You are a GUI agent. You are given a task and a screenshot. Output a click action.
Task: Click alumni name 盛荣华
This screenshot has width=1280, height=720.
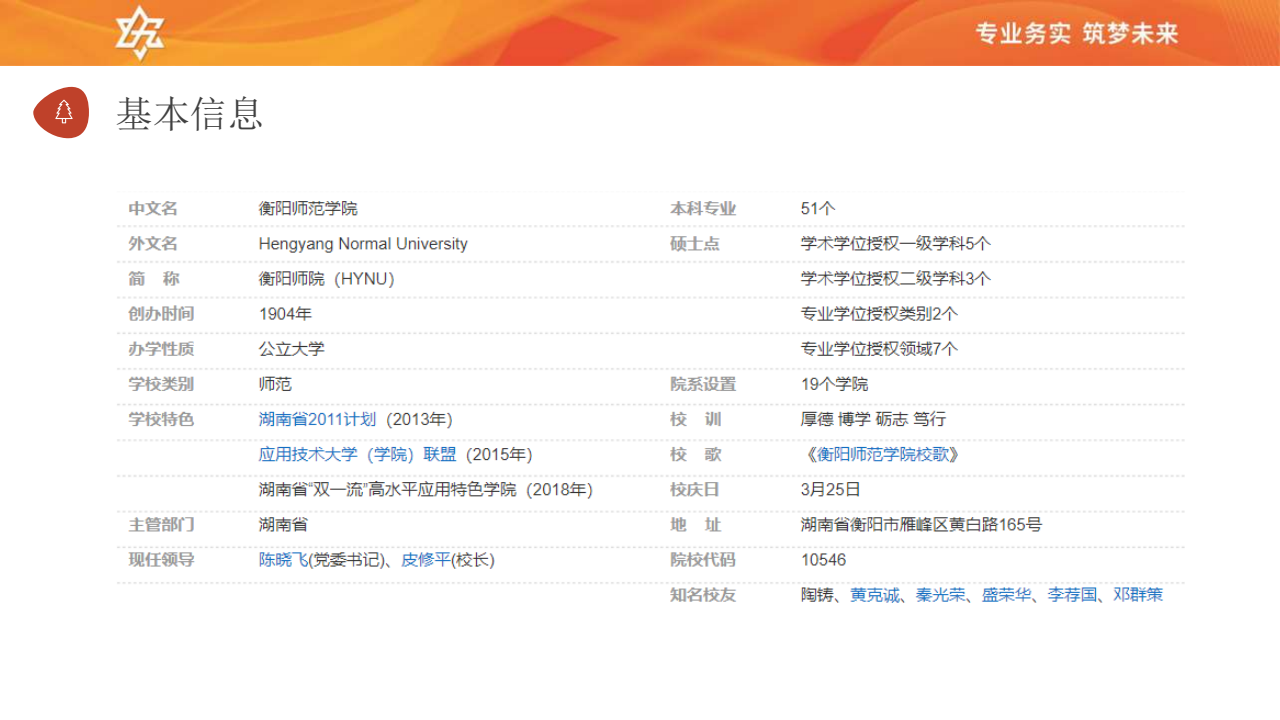(1006, 595)
